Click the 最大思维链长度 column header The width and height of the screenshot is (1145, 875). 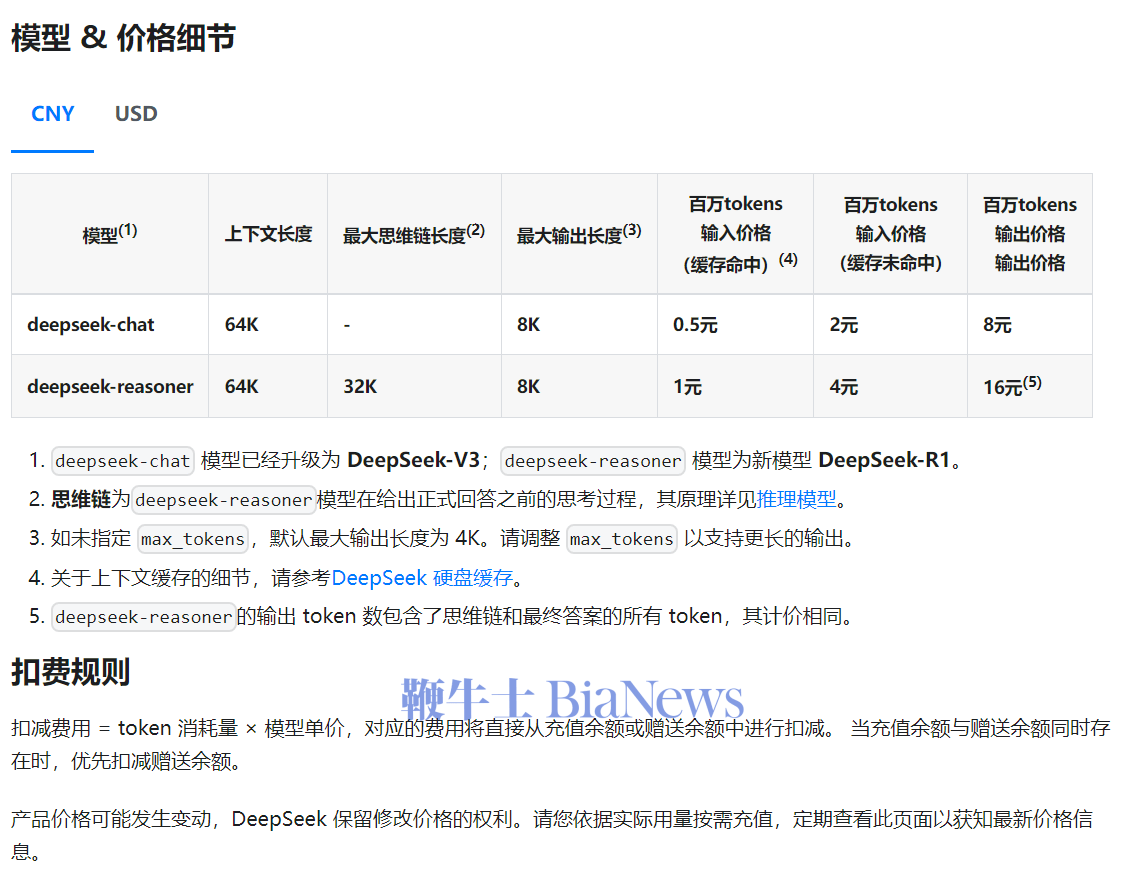point(414,234)
